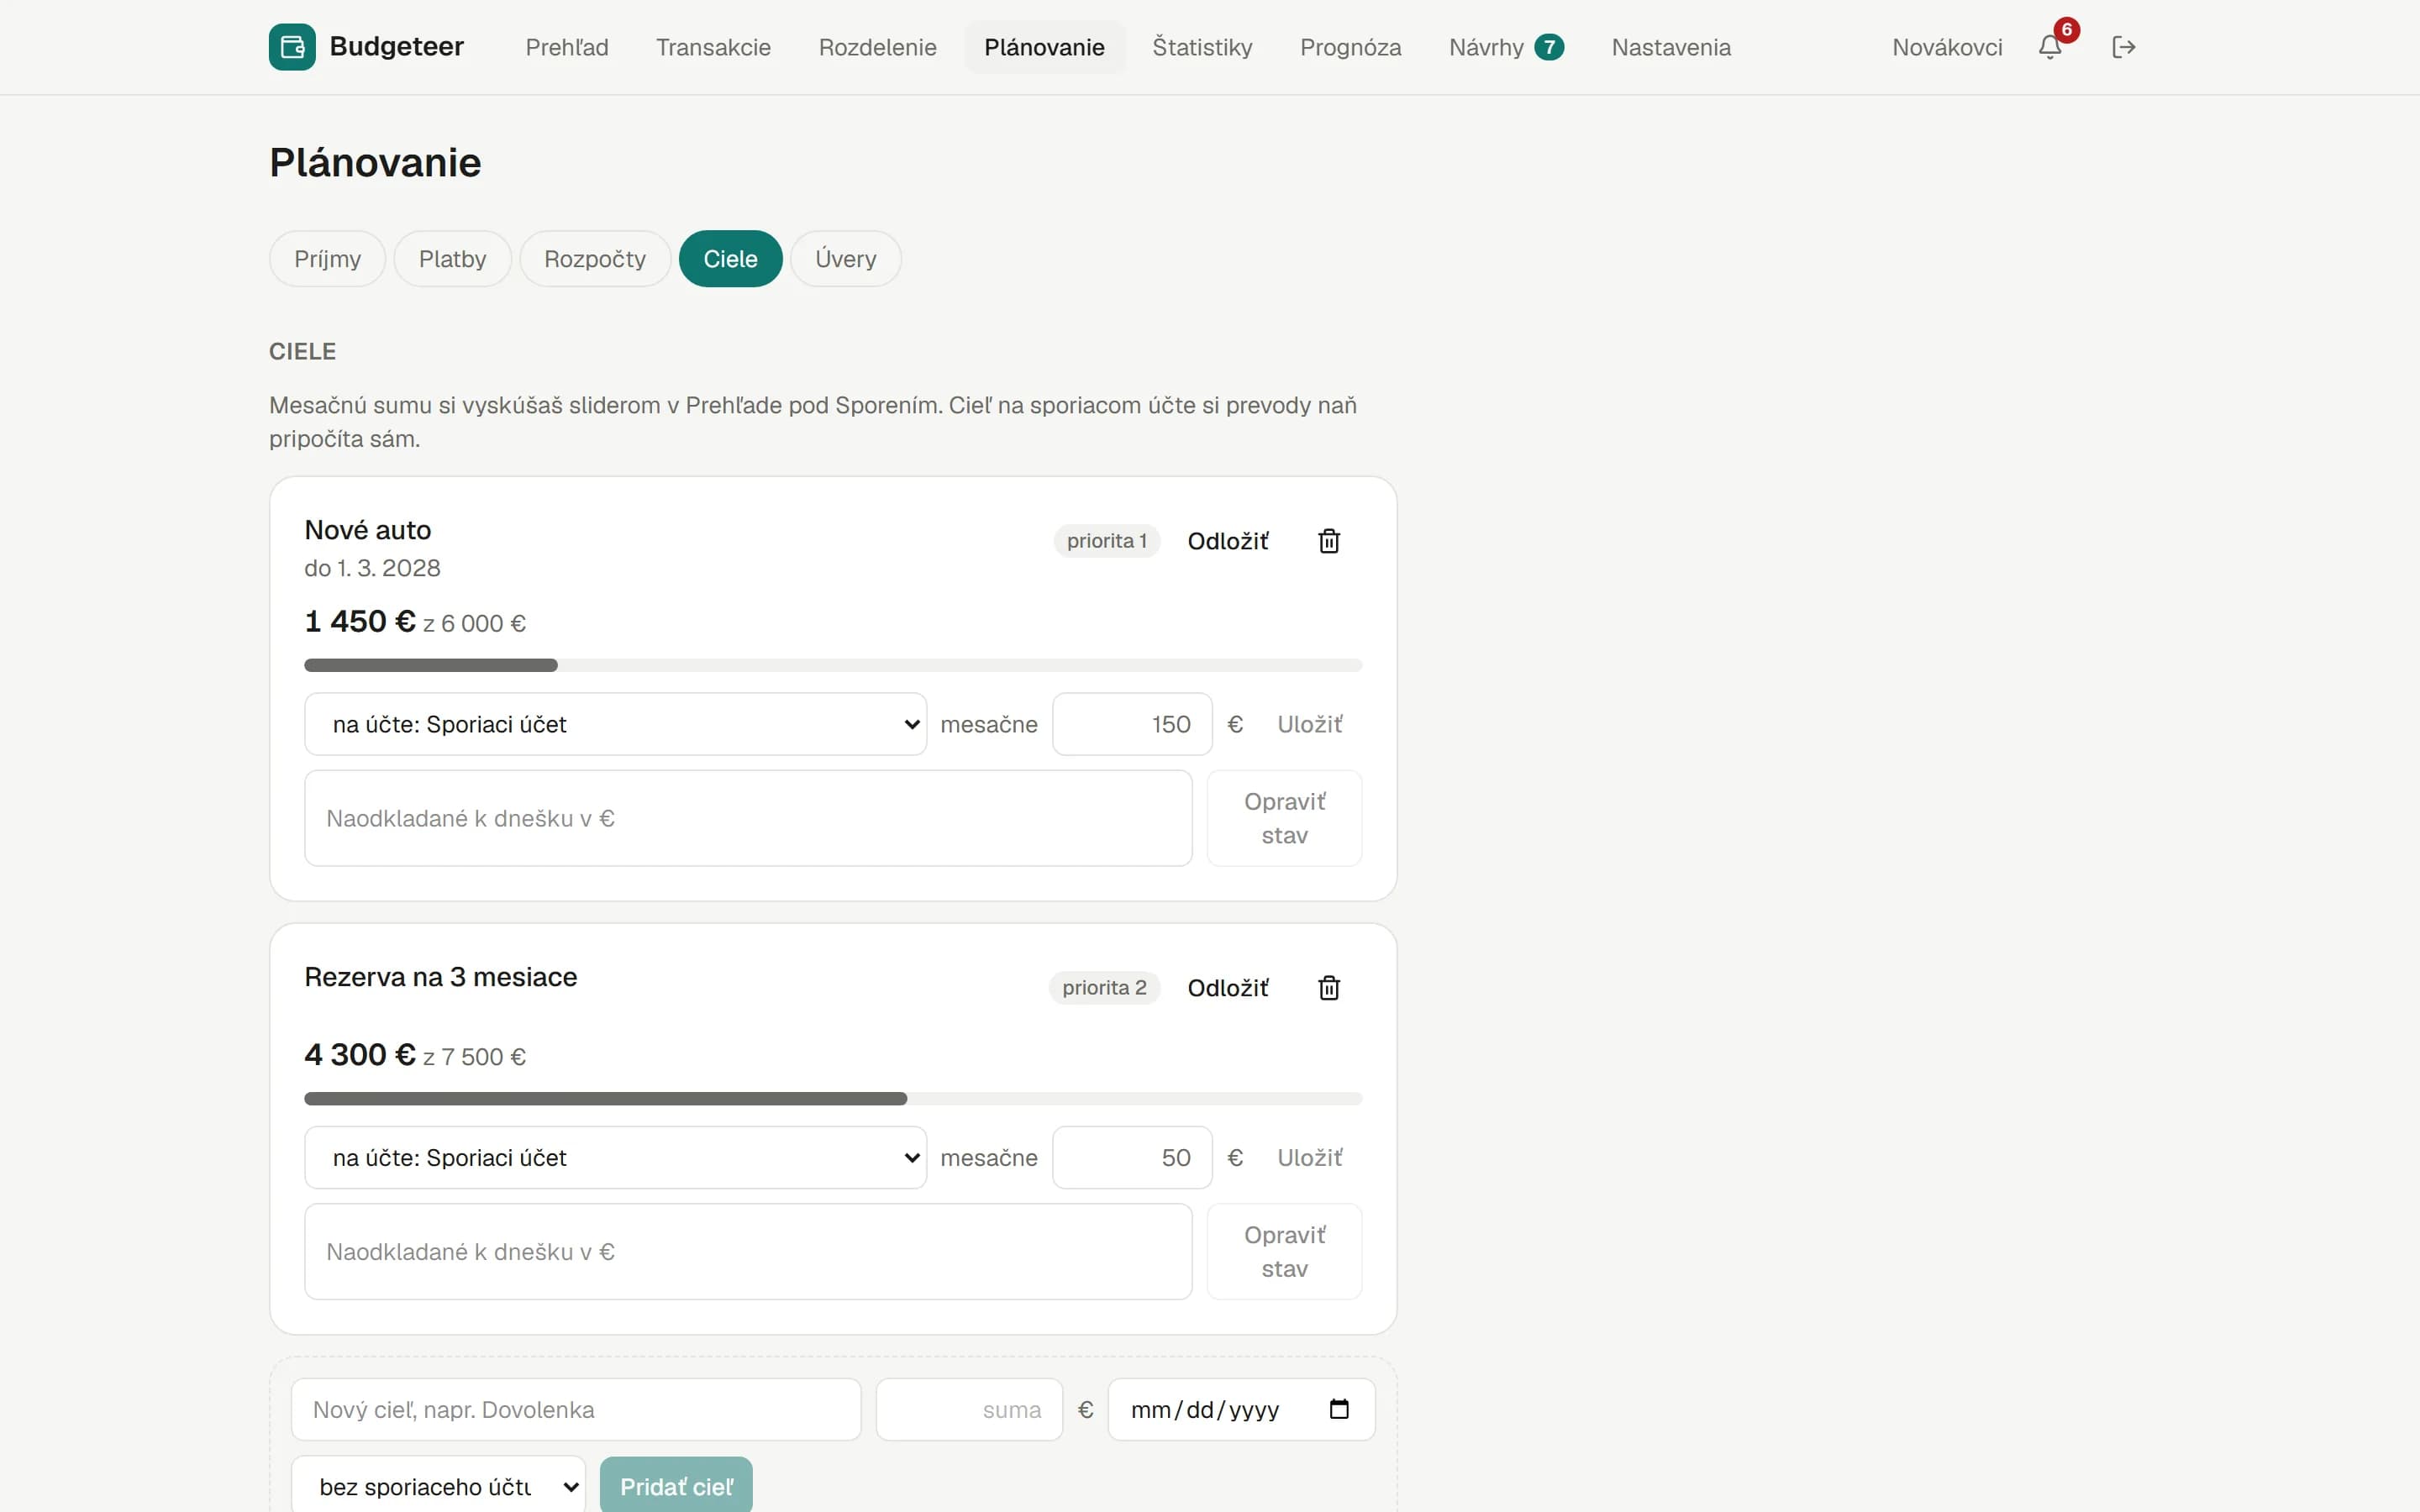Expand account dropdown for Rezerva na 3 mesiace
Screen dimensions: 2420x1512
click(615, 1158)
